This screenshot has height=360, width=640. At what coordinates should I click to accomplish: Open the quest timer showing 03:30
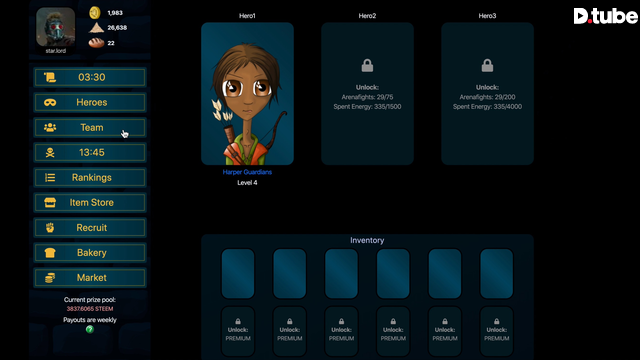click(90, 77)
